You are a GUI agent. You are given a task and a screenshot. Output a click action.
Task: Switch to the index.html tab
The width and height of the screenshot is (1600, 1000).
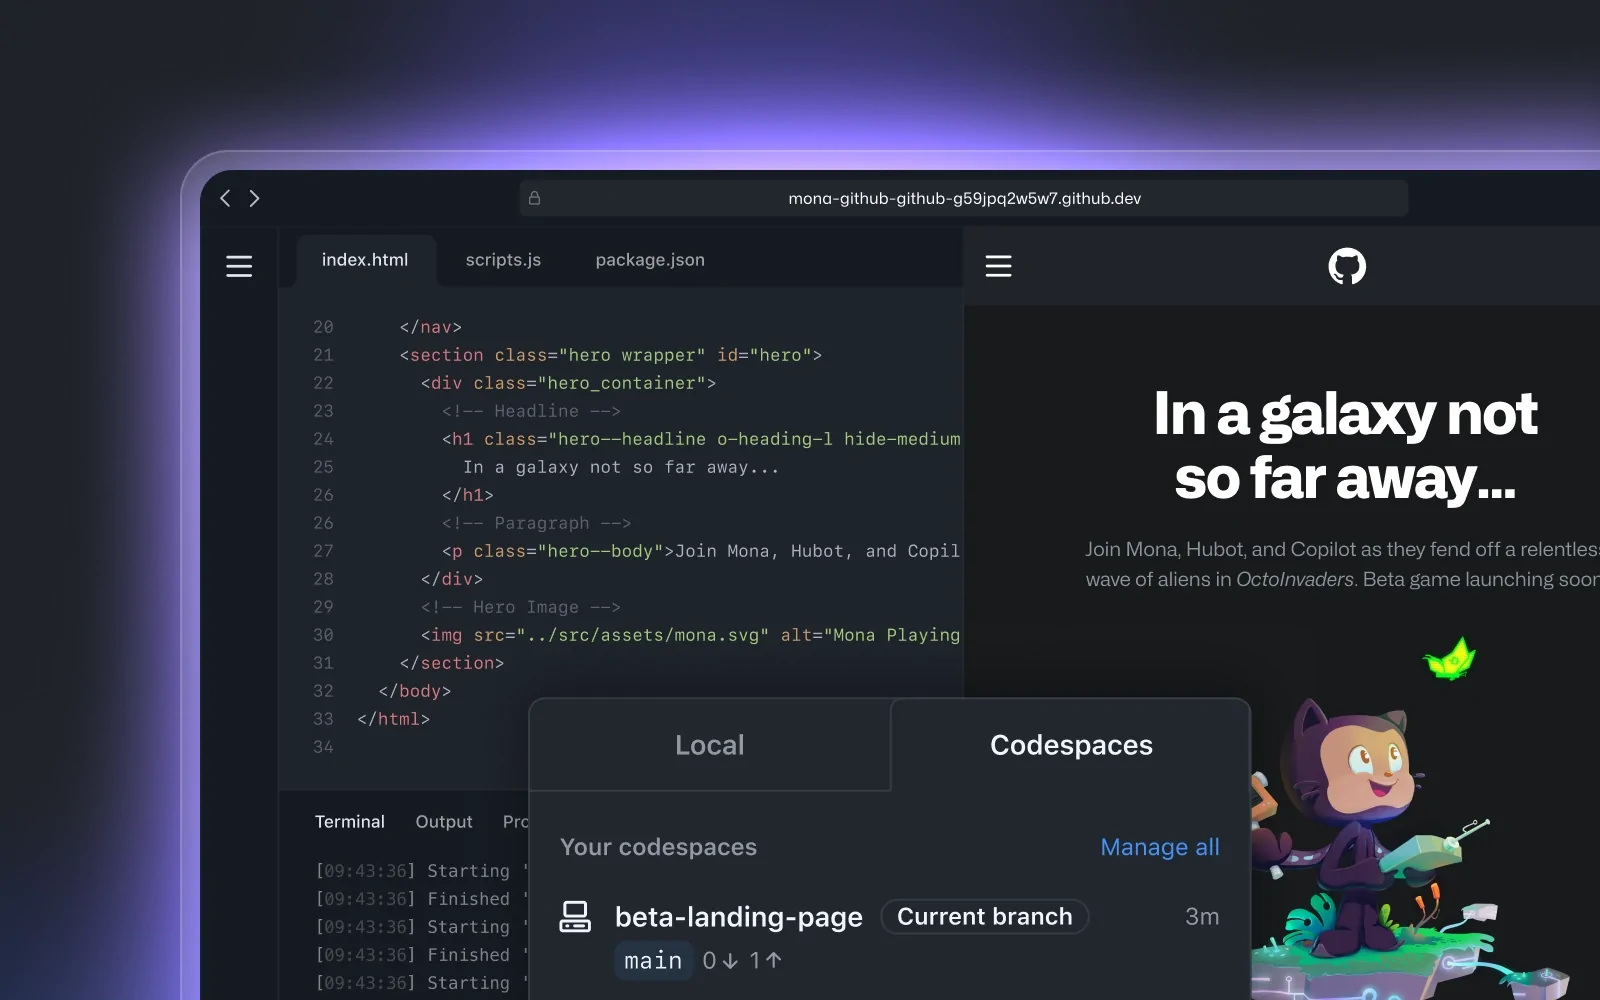point(365,260)
